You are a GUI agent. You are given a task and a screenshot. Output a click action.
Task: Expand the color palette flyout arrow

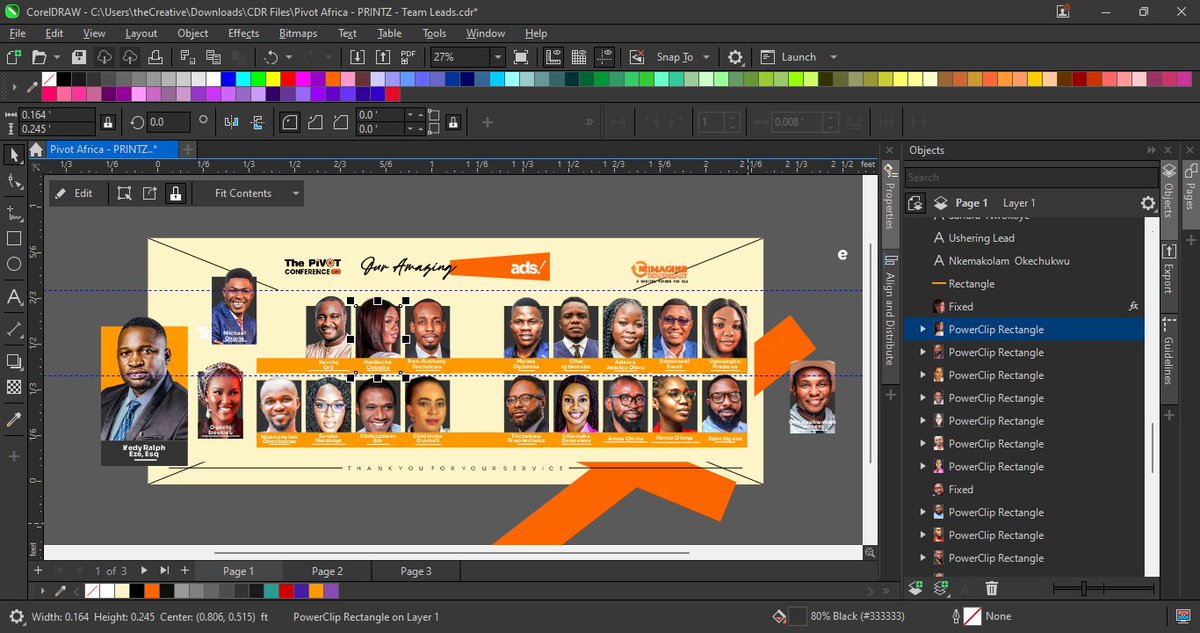pos(14,87)
